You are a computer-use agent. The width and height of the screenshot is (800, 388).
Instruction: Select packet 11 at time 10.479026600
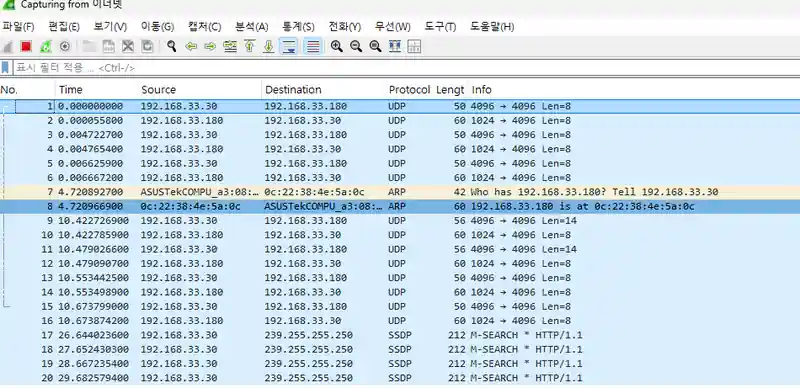(400, 249)
